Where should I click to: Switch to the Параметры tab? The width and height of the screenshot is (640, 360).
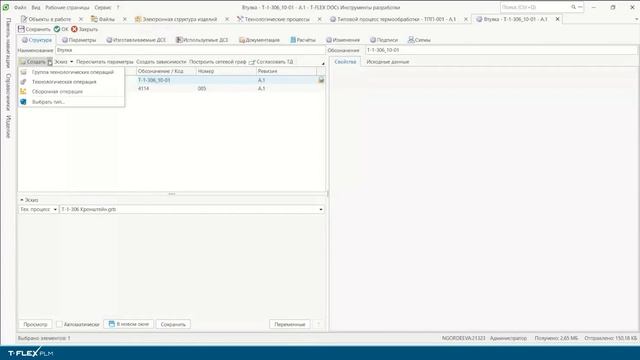click(x=79, y=40)
